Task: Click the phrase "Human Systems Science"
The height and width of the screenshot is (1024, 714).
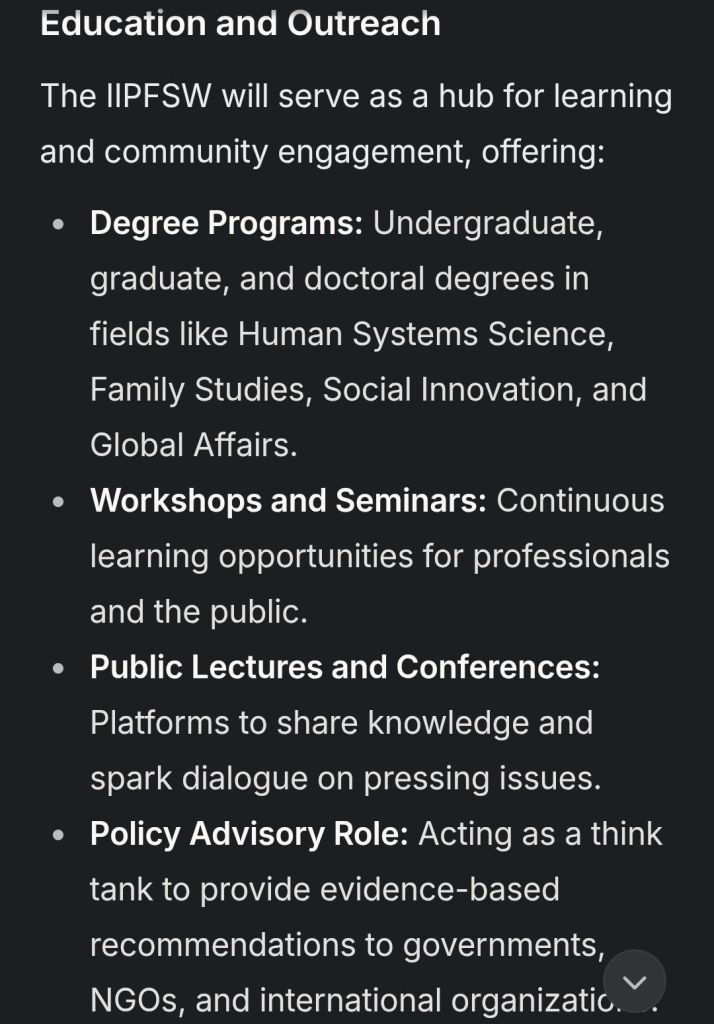Action: point(424,334)
